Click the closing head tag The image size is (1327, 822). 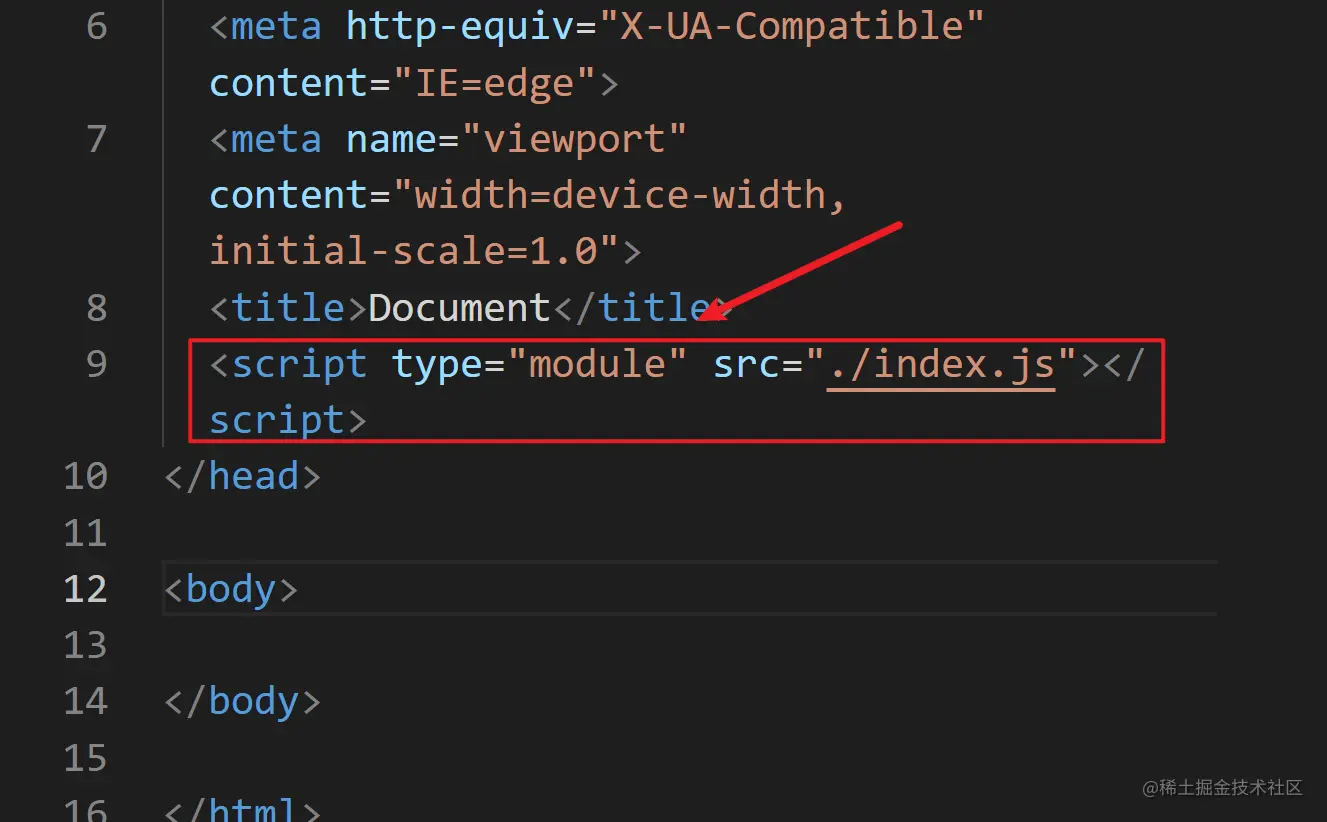click(x=243, y=476)
